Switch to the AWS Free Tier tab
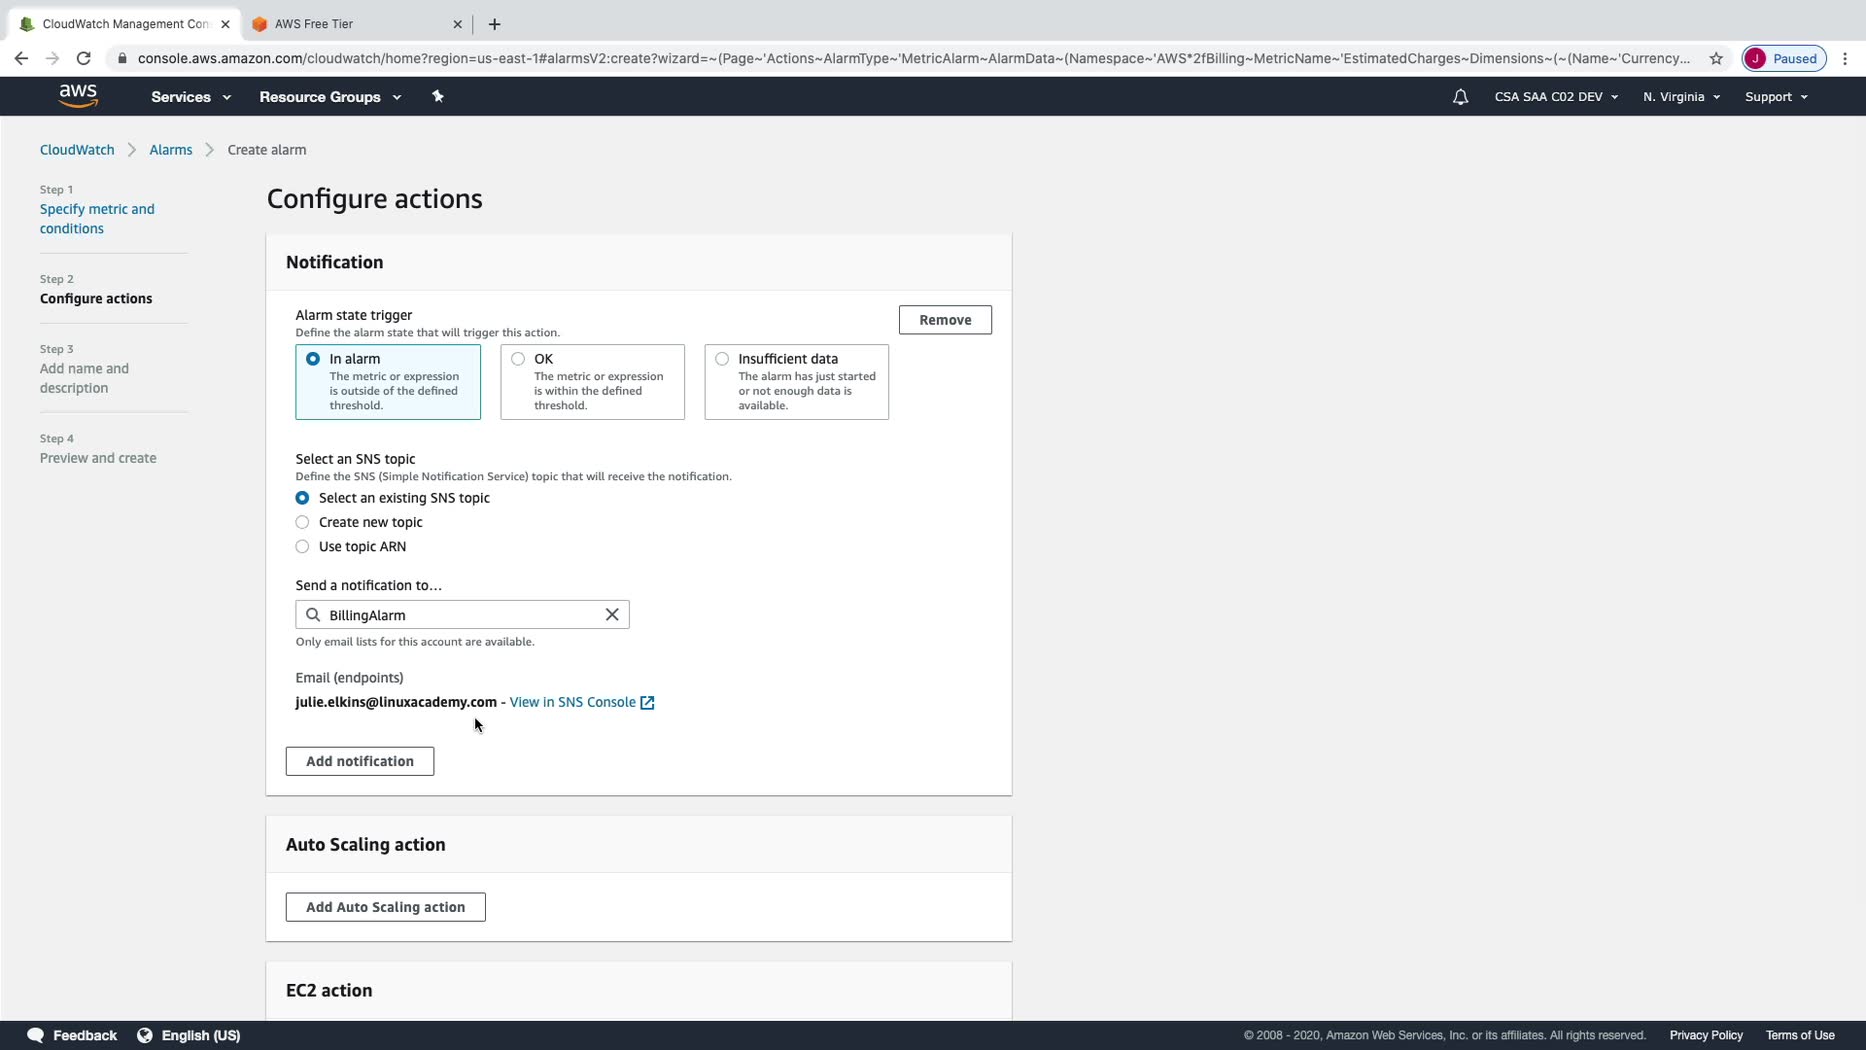This screenshot has width=1866, height=1050. click(357, 24)
